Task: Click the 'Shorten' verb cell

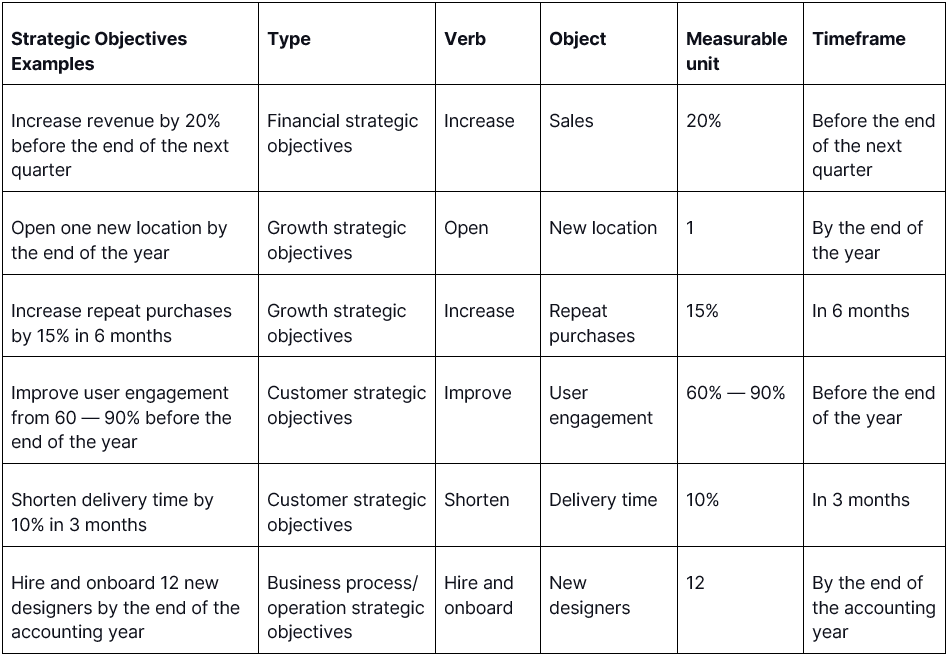Action: (x=488, y=505)
